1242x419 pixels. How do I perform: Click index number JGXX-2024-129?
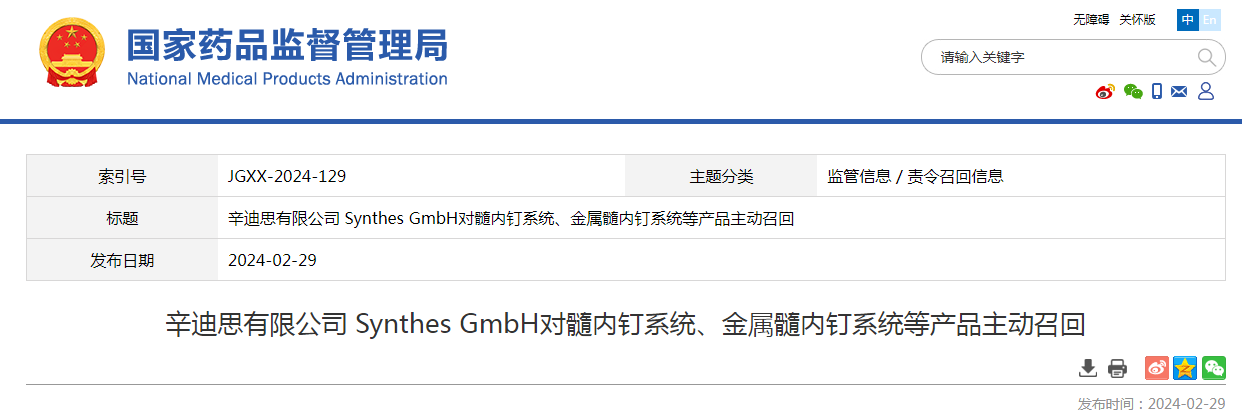pos(287,176)
